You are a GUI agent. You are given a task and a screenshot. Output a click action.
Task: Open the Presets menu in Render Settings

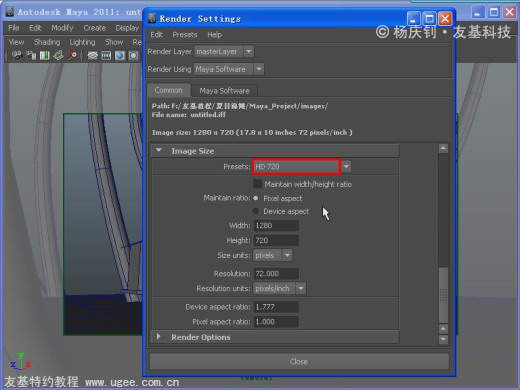tap(185, 35)
